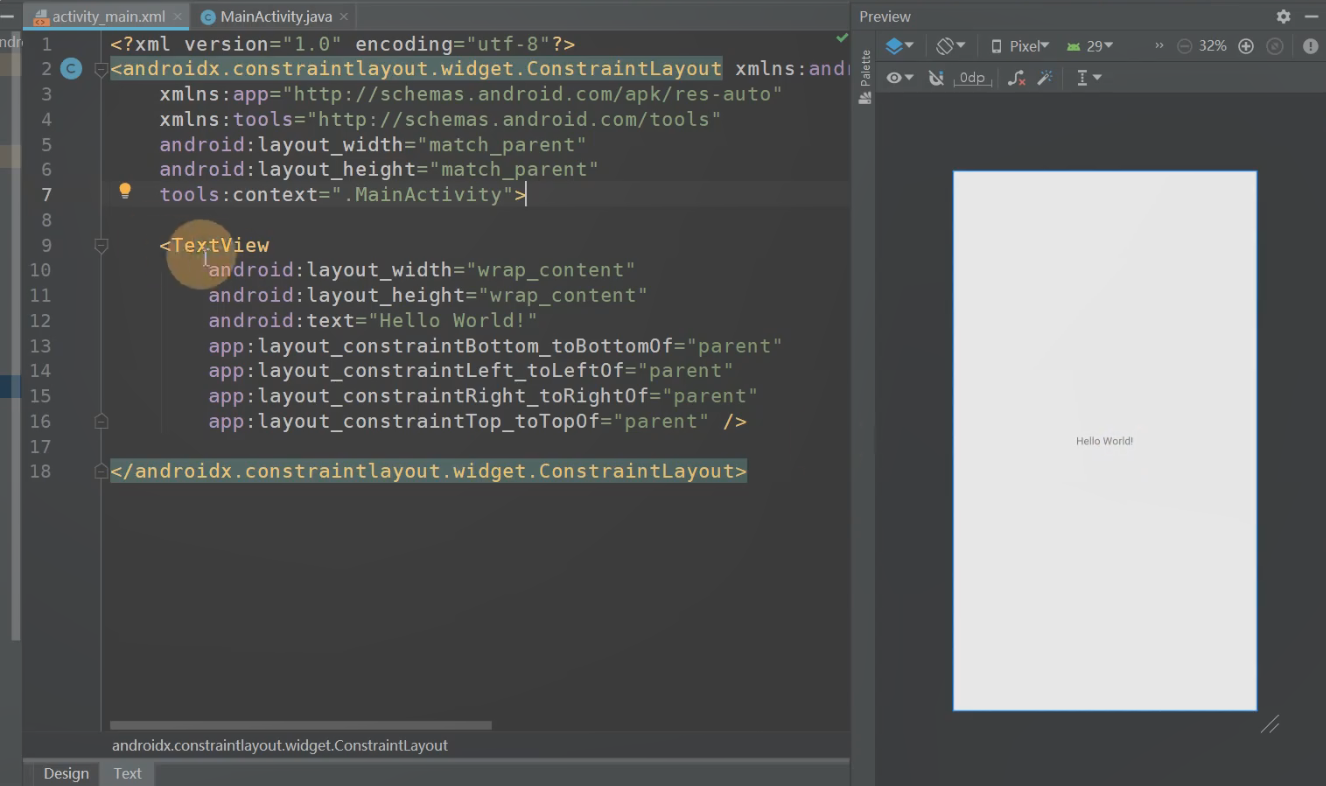The height and width of the screenshot is (786, 1326).
Task: Clear all constraints icon
Action: [1016, 77]
